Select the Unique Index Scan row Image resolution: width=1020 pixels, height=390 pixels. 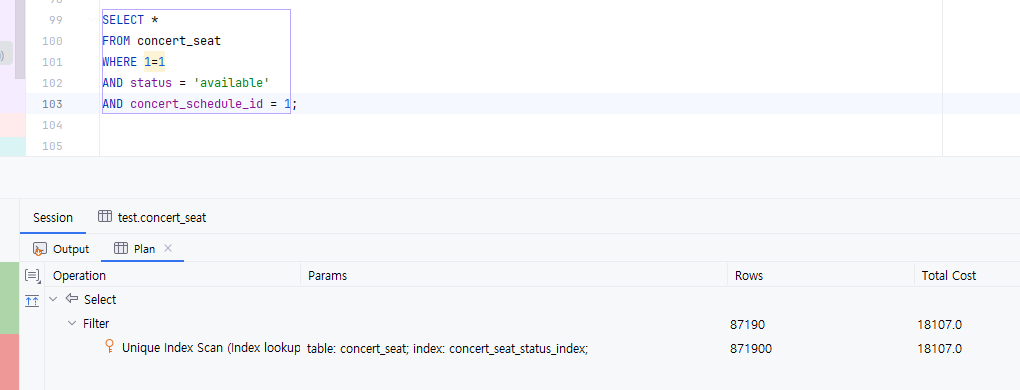coord(532,348)
